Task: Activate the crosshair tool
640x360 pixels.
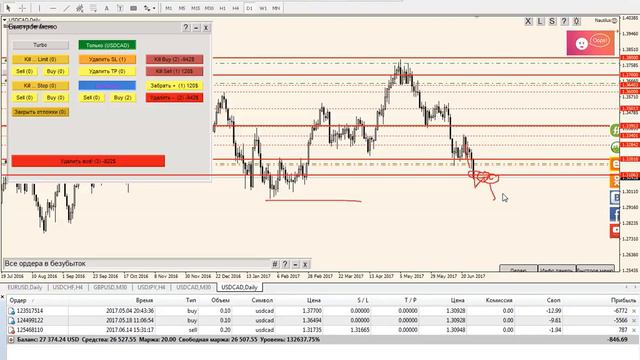Action: click(x=23, y=8)
